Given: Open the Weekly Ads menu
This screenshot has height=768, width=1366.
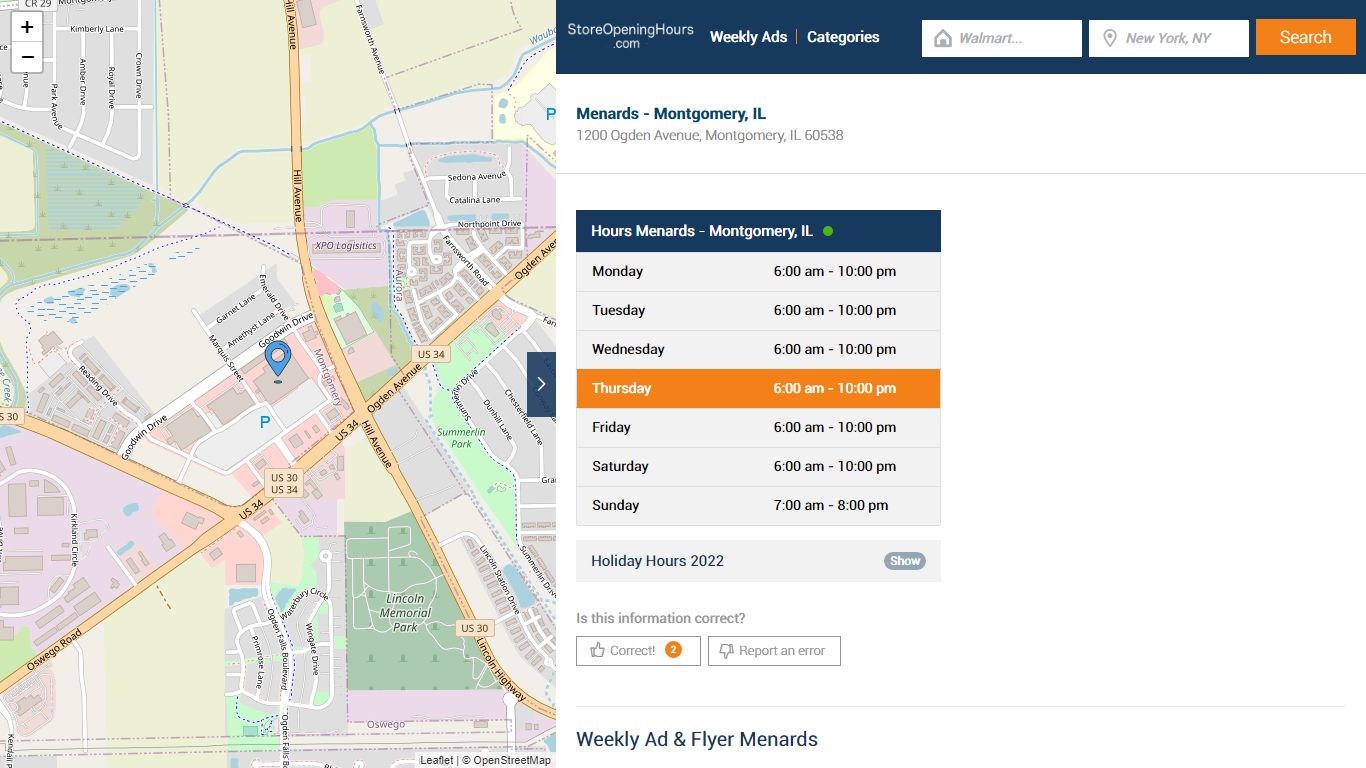Looking at the screenshot, I should point(748,37).
